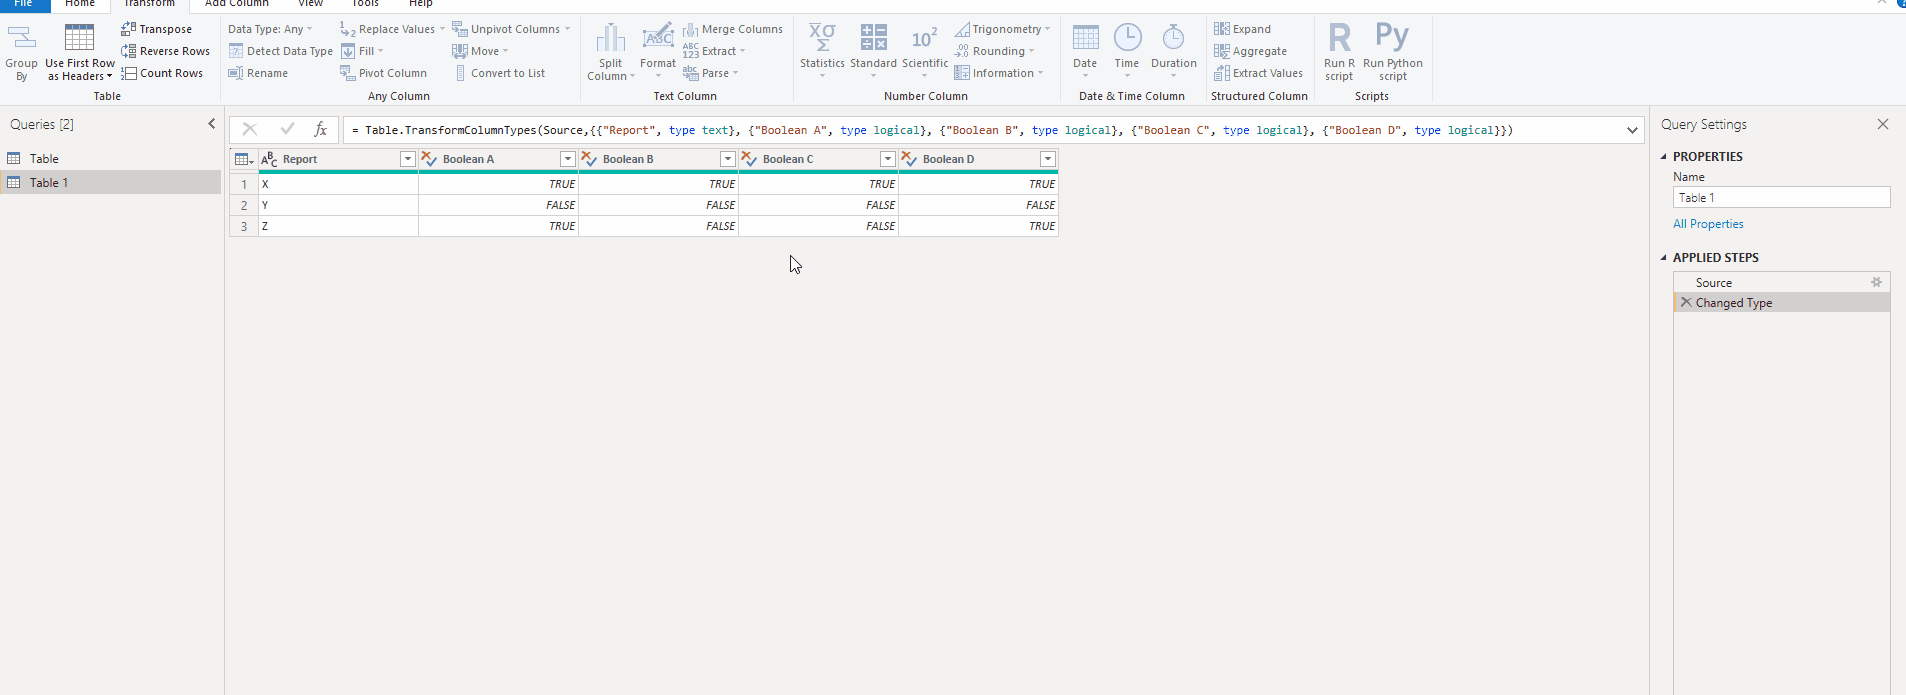1906x695 pixels.
Task: Open the Rounding dropdown
Action: pos(995,51)
